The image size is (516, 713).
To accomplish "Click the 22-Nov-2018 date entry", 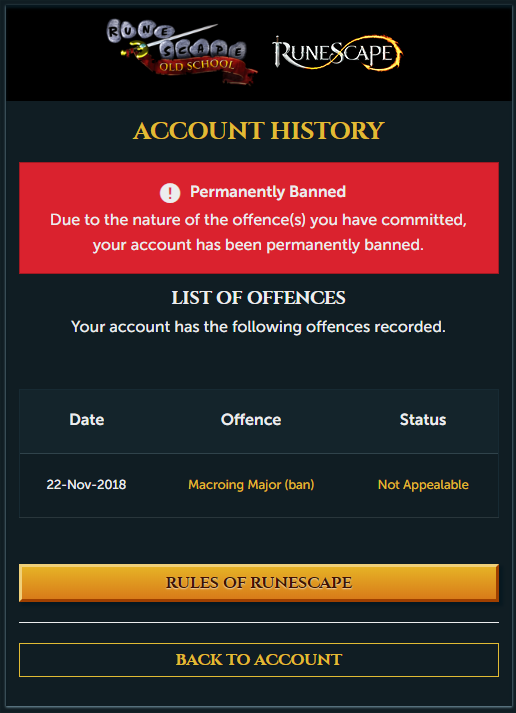I will 86,485.
